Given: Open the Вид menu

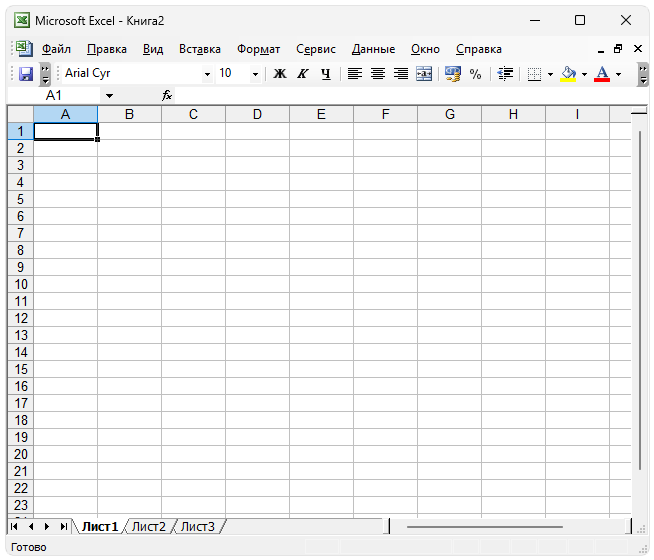Looking at the screenshot, I should click(153, 49).
